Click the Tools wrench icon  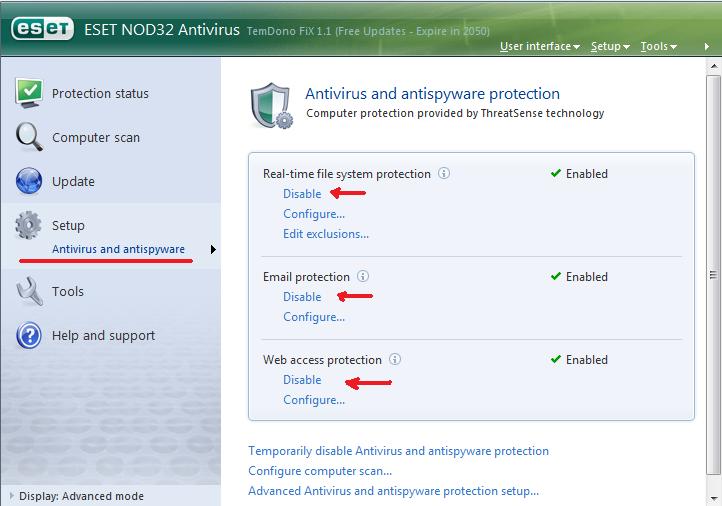coord(28,291)
